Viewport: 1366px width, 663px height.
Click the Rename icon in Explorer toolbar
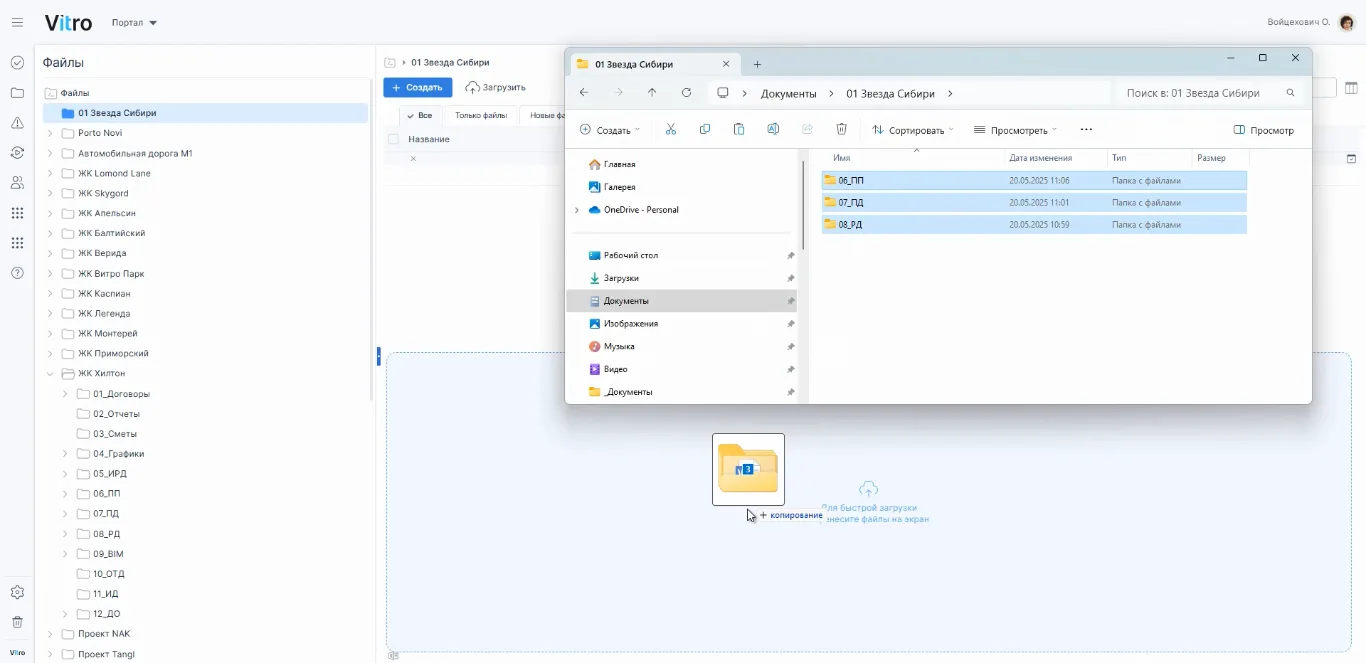(773, 130)
